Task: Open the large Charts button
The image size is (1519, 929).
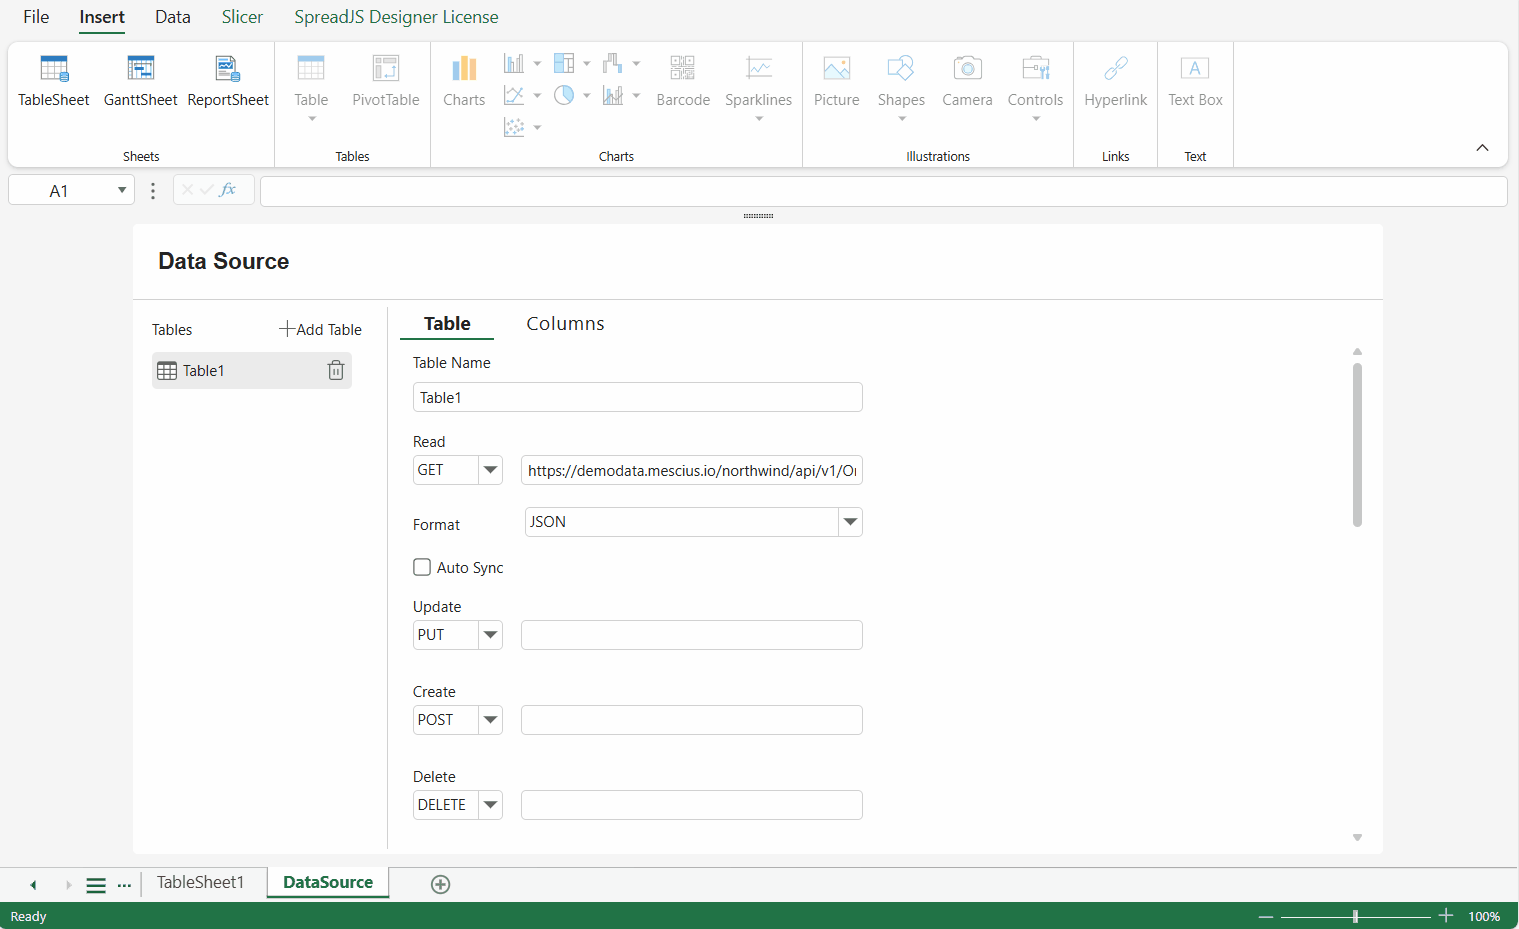Action: point(464,81)
